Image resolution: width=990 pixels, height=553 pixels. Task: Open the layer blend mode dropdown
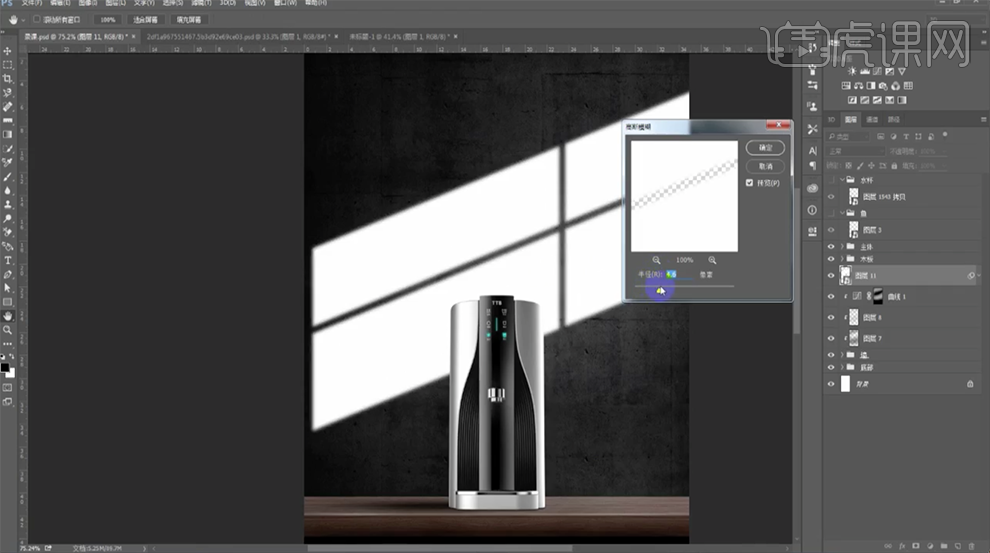(x=855, y=151)
